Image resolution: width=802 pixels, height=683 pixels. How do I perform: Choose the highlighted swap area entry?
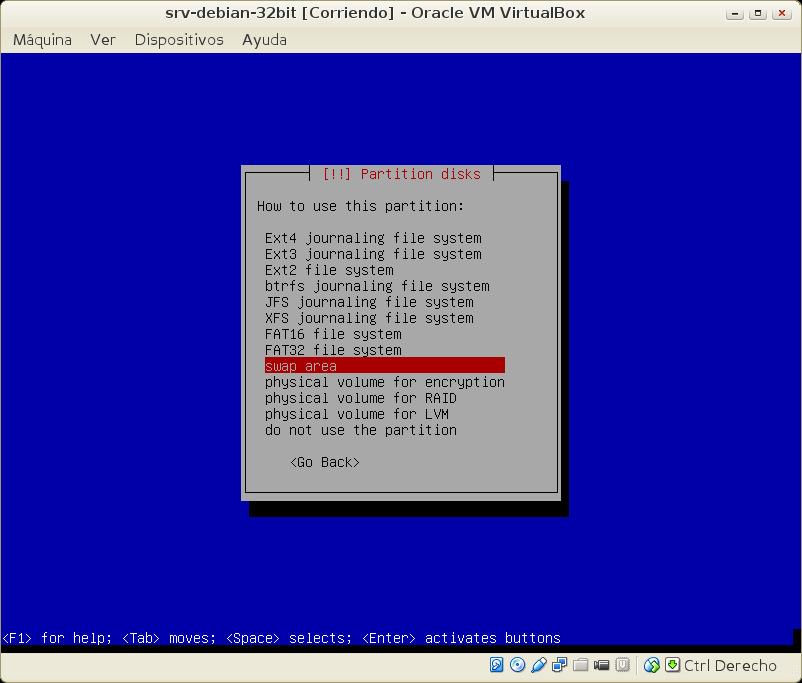click(384, 366)
